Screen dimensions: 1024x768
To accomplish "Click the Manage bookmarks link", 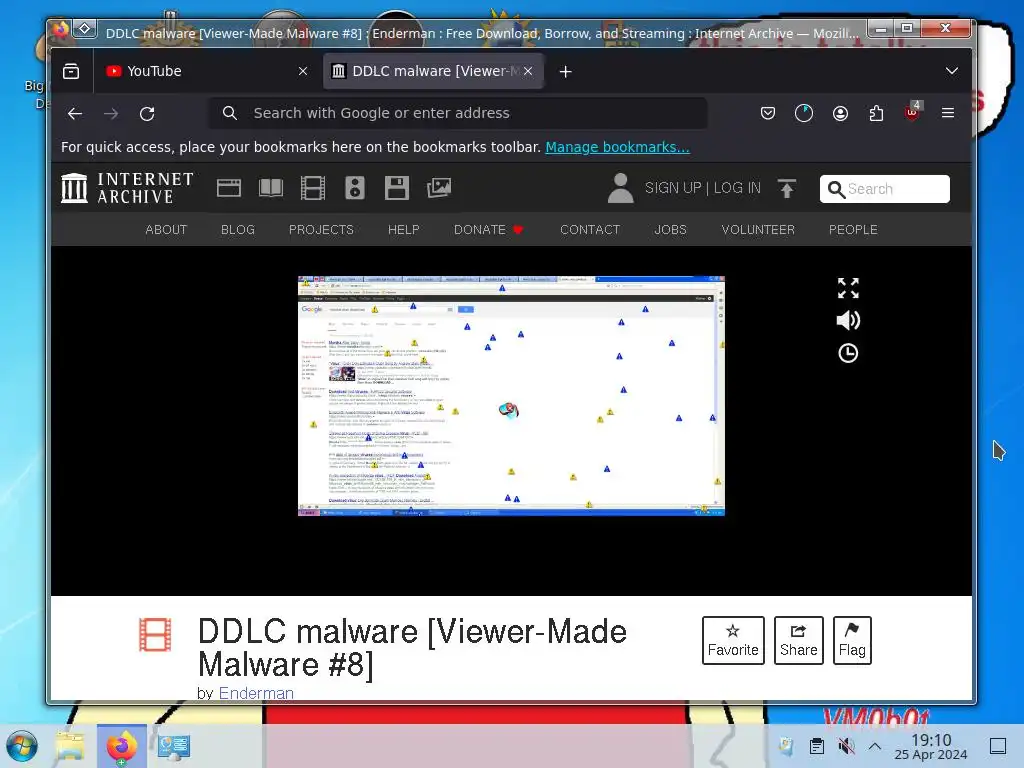I will point(617,147).
